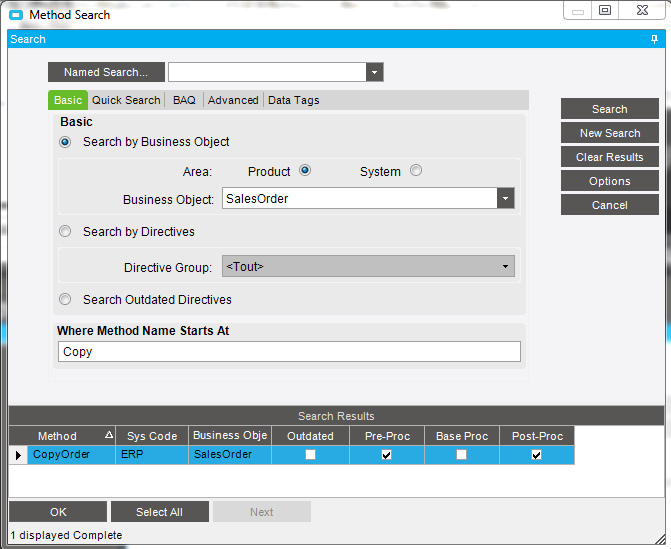Open the Quick Search tab
The height and width of the screenshot is (549, 671).
(126, 100)
